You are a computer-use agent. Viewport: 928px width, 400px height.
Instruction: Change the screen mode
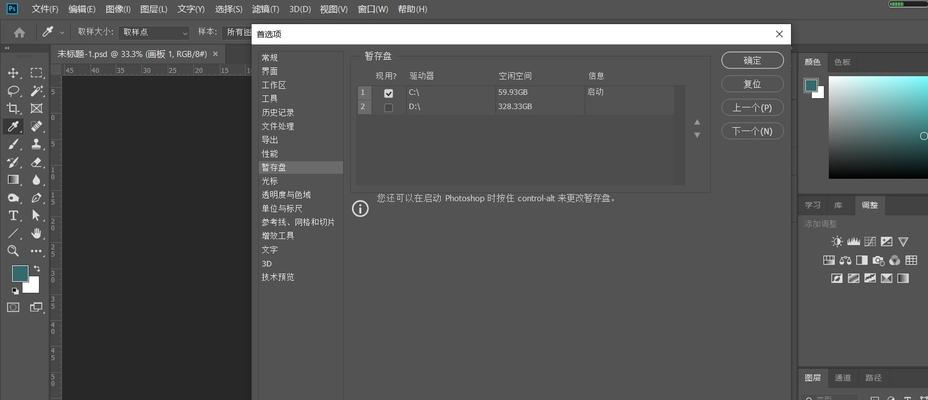click(37, 307)
